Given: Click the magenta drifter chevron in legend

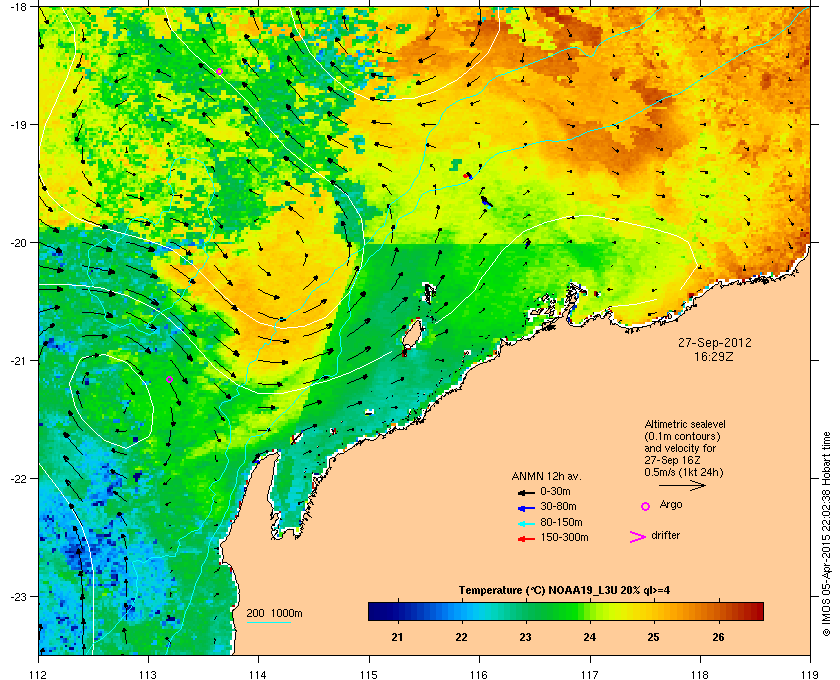Looking at the screenshot, I should [x=637, y=537].
